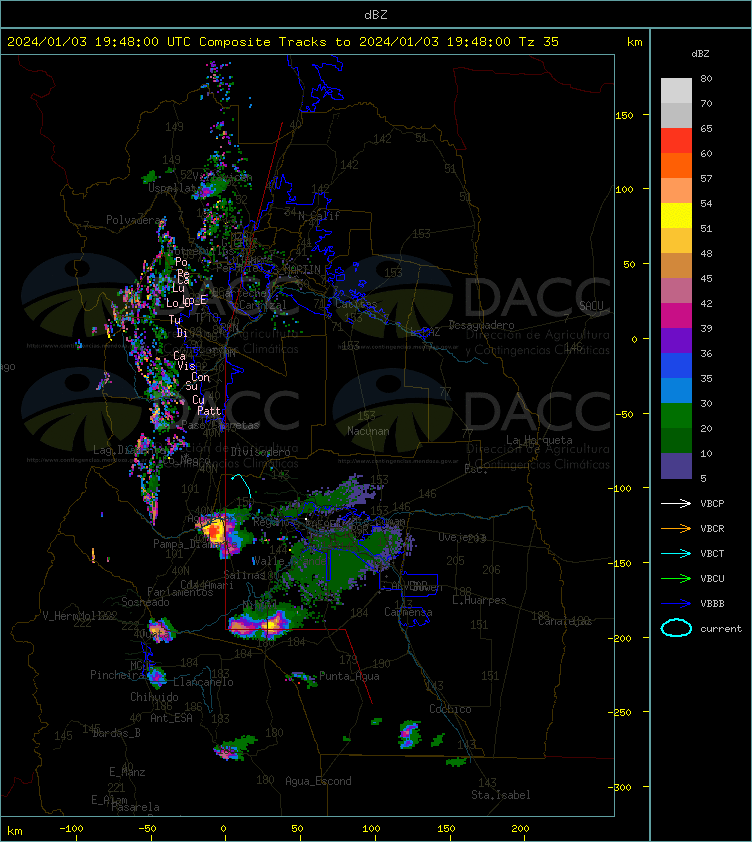Click the cyan 'current' ellipse legend icon
Screen dimensions: 752x842
[676, 628]
